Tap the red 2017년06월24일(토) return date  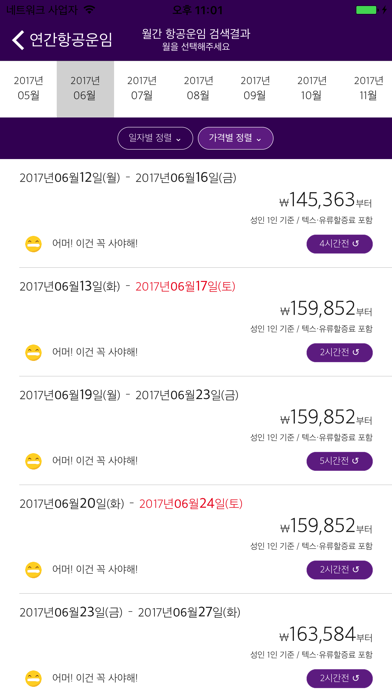tap(191, 504)
